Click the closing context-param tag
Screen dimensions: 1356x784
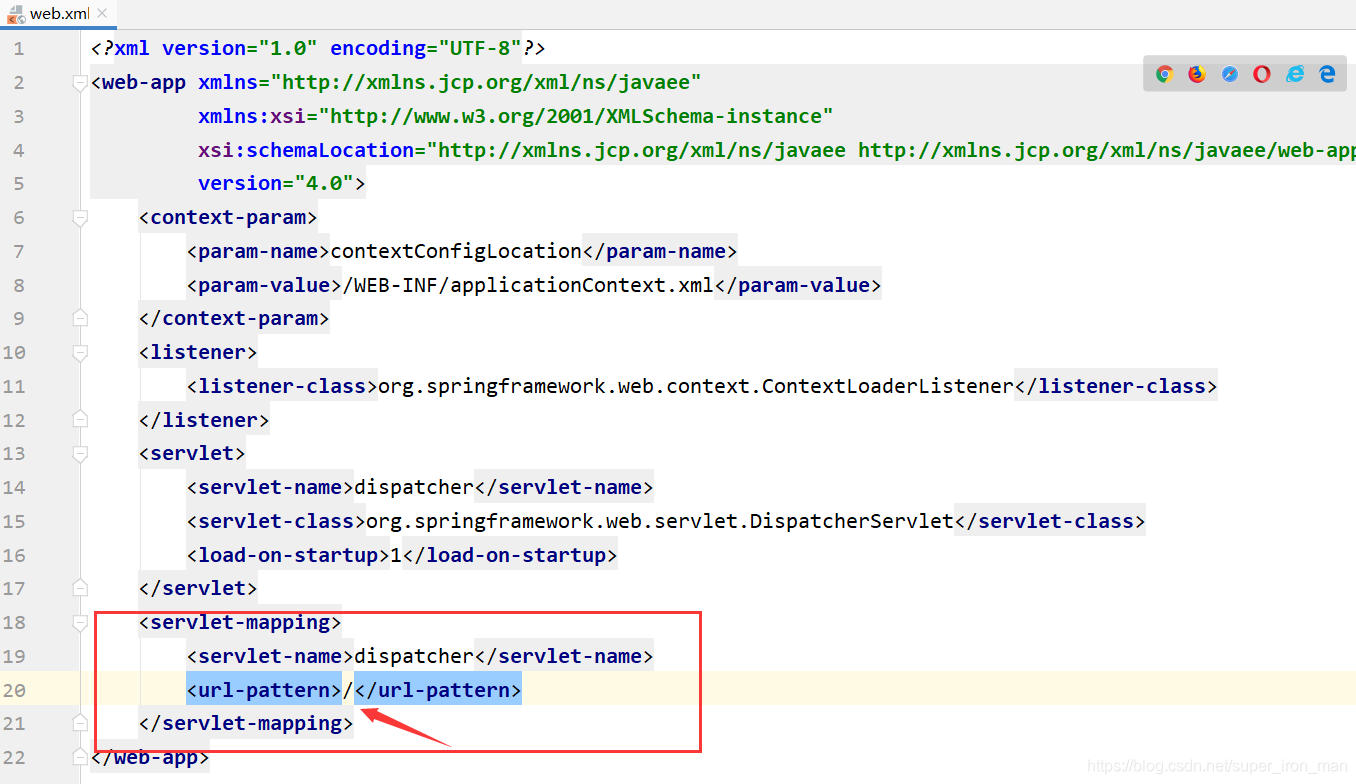click(234, 318)
